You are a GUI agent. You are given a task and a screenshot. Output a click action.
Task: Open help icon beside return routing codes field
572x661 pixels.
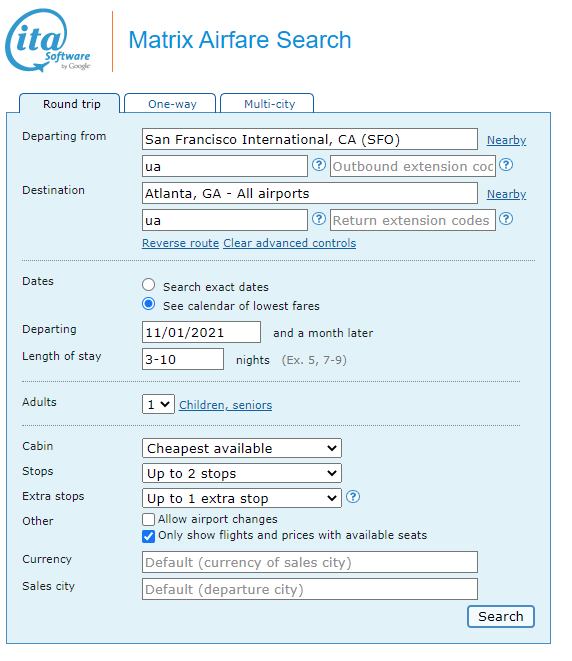319,219
